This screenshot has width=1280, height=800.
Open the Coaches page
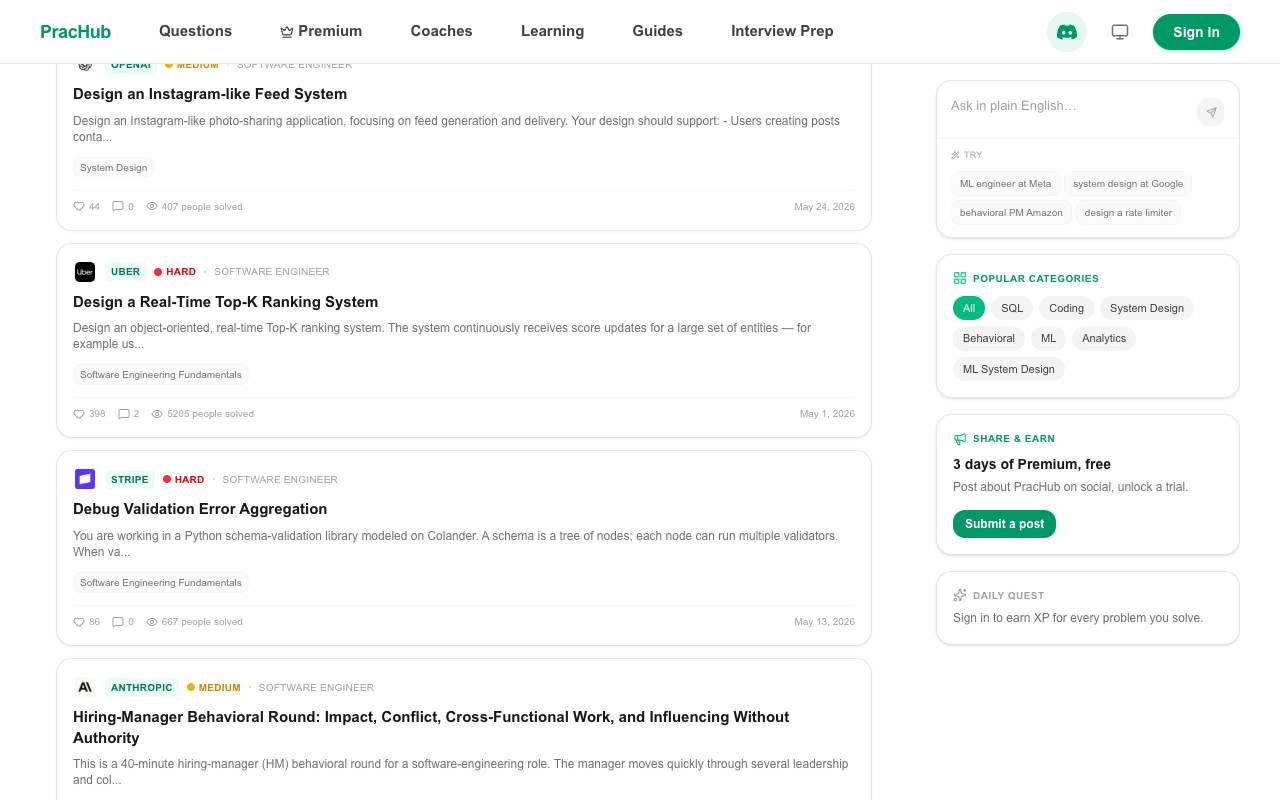441,31
